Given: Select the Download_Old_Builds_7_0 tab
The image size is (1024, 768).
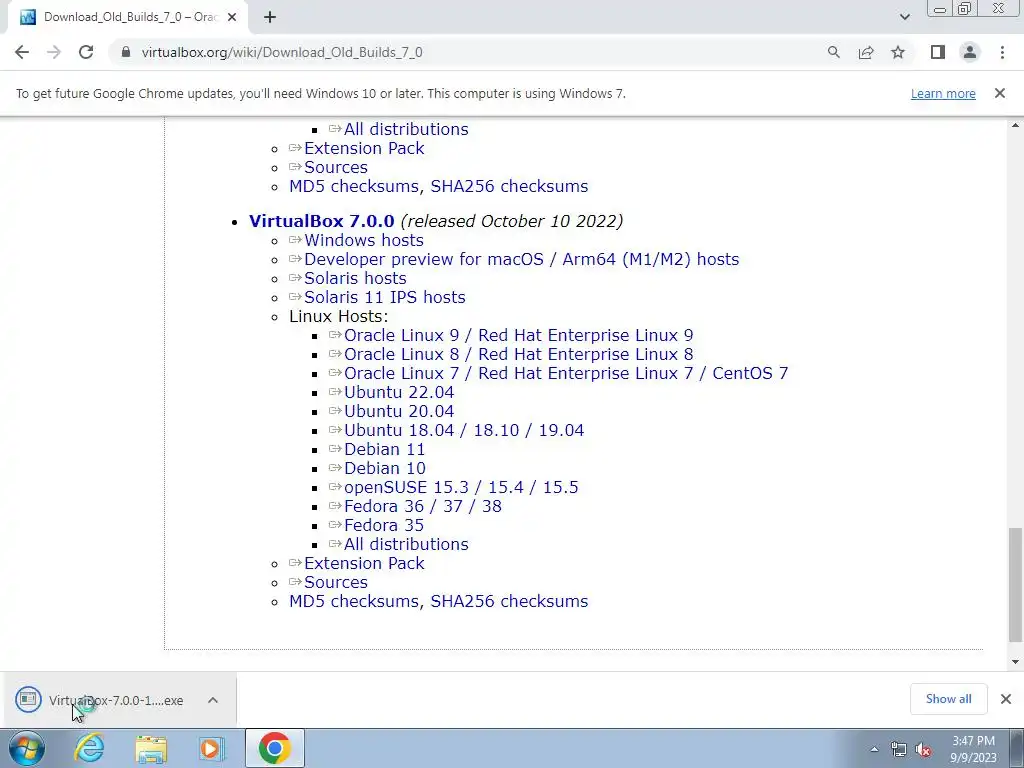Looking at the screenshot, I should [x=127, y=17].
